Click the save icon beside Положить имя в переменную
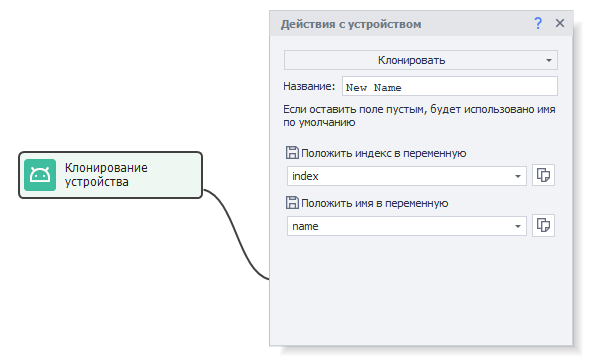The width and height of the screenshot is (590, 360). click(292, 203)
